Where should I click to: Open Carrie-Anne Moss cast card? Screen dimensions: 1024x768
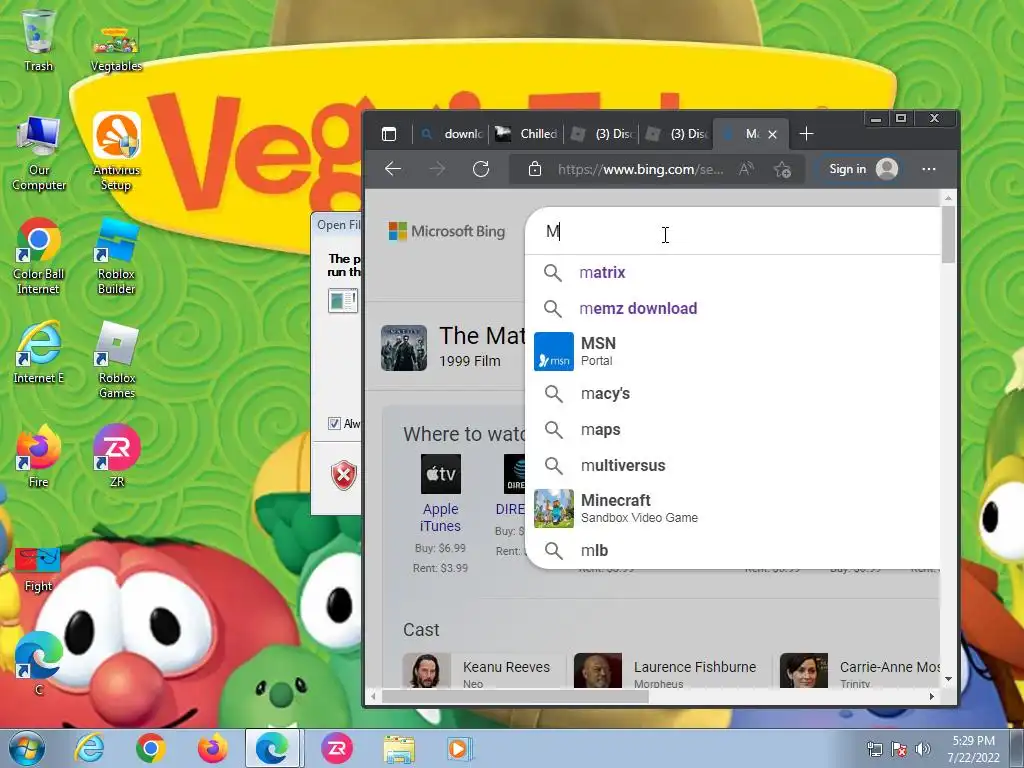coord(859,671)
